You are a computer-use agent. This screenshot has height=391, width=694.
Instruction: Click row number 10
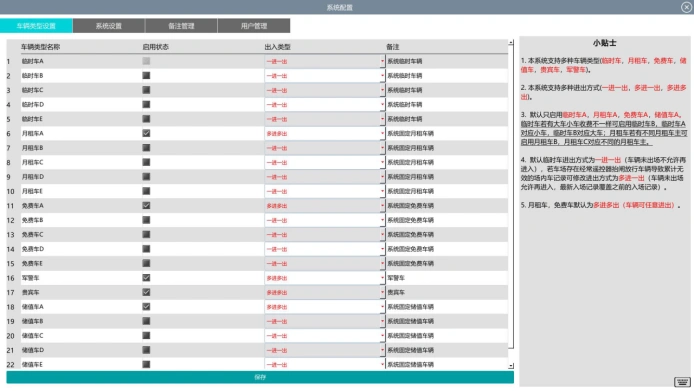pyautogui.click(x=11, y=191)
